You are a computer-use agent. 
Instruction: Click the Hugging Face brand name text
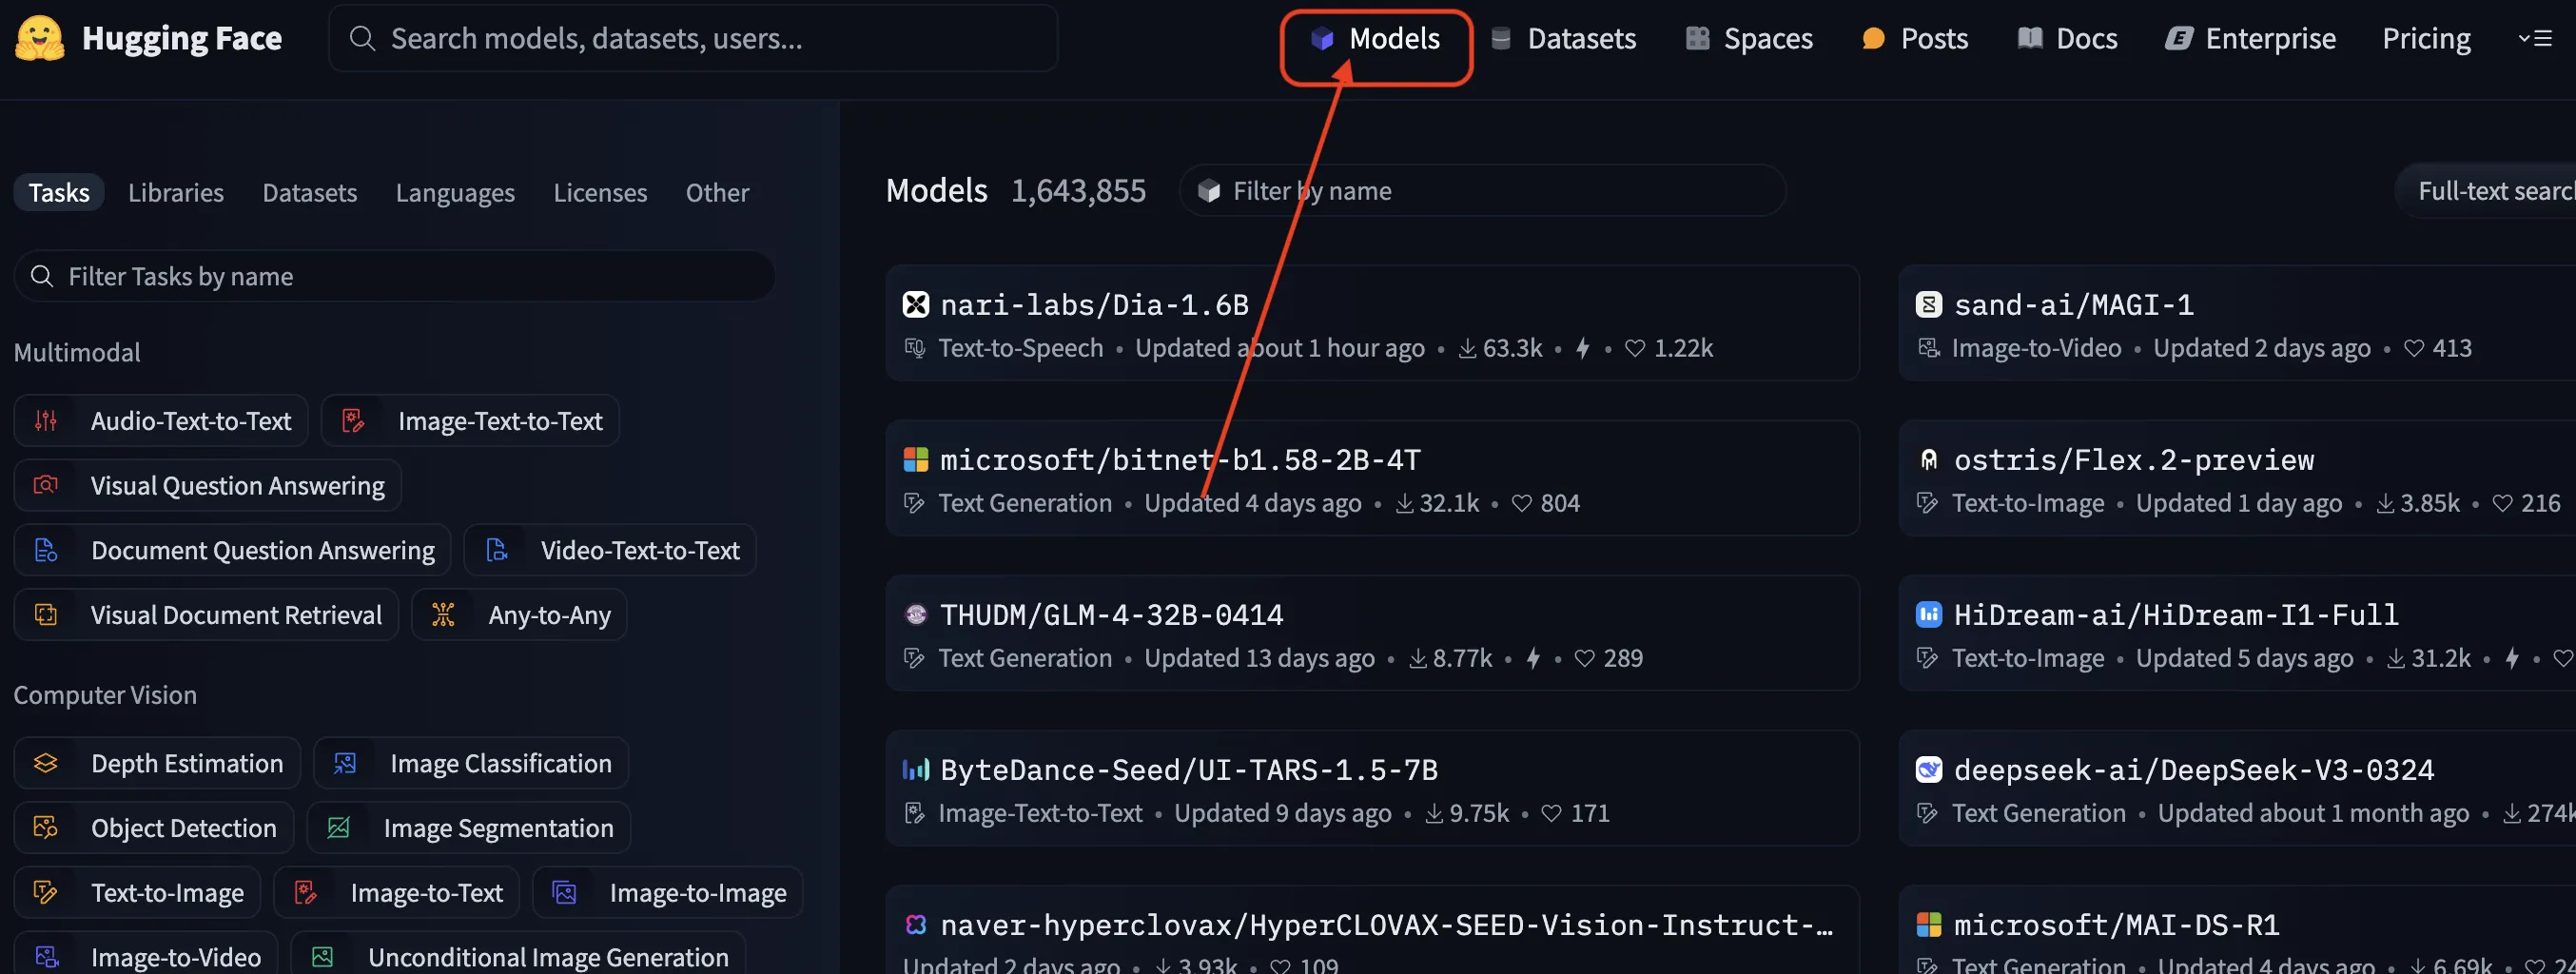tap(182, 38)
